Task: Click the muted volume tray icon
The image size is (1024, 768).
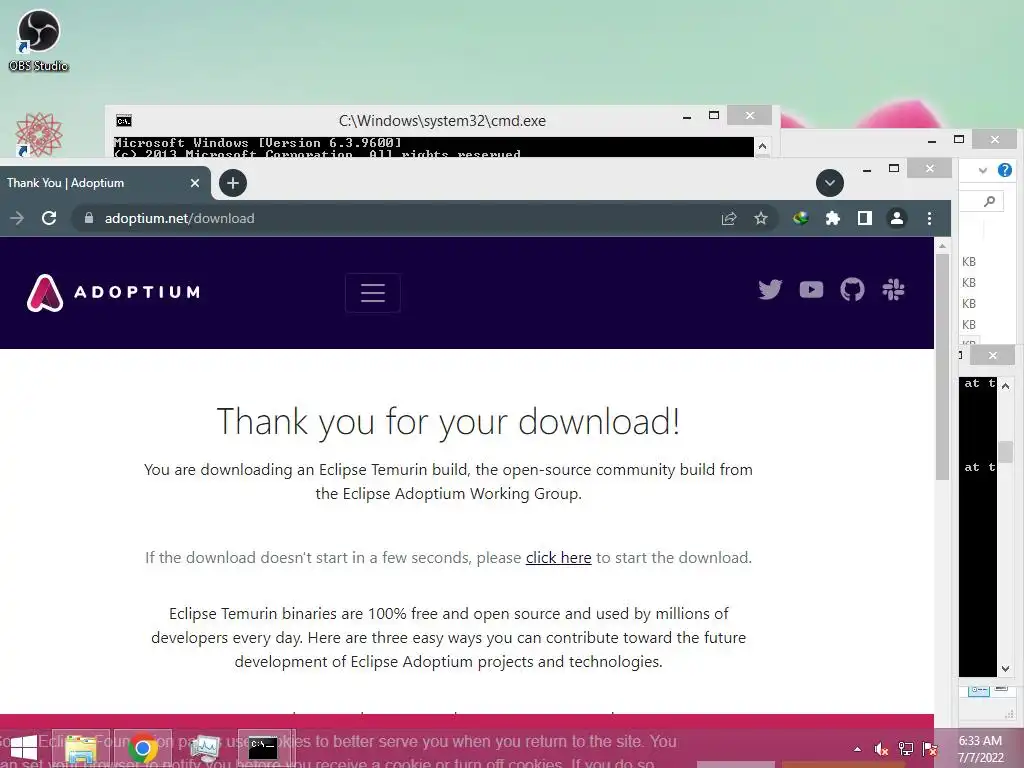Action: pyautogui.click(x=882, y=749)
